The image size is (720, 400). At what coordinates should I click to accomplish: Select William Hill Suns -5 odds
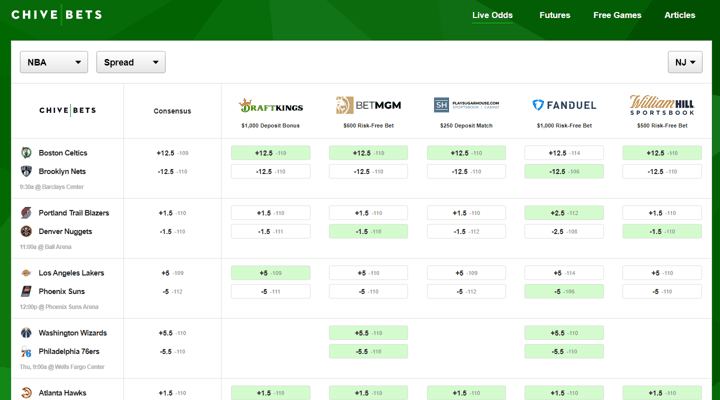(662, 291)
